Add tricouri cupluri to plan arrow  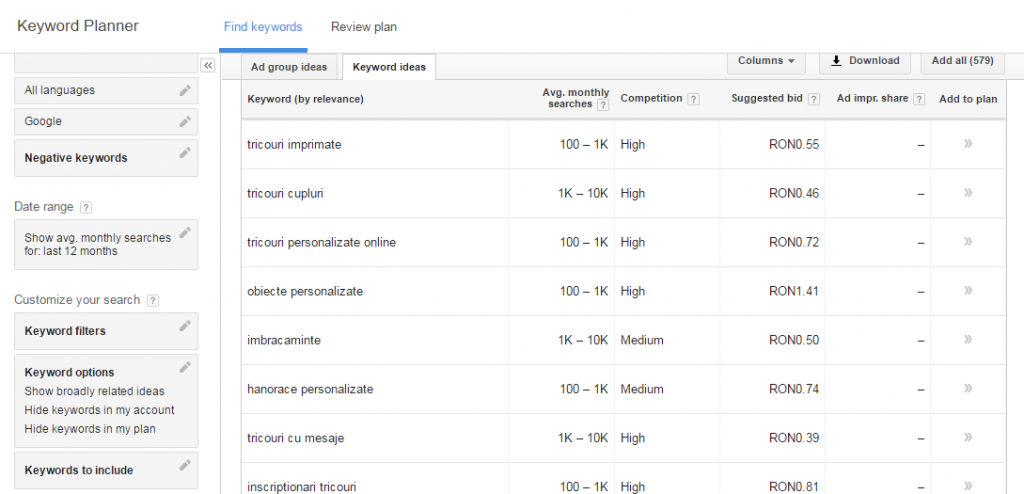[x=968, y=192]
